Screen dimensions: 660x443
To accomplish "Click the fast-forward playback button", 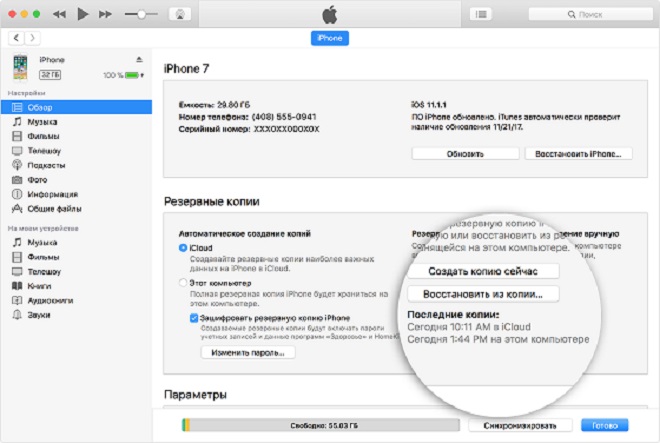I will (105, 14).
